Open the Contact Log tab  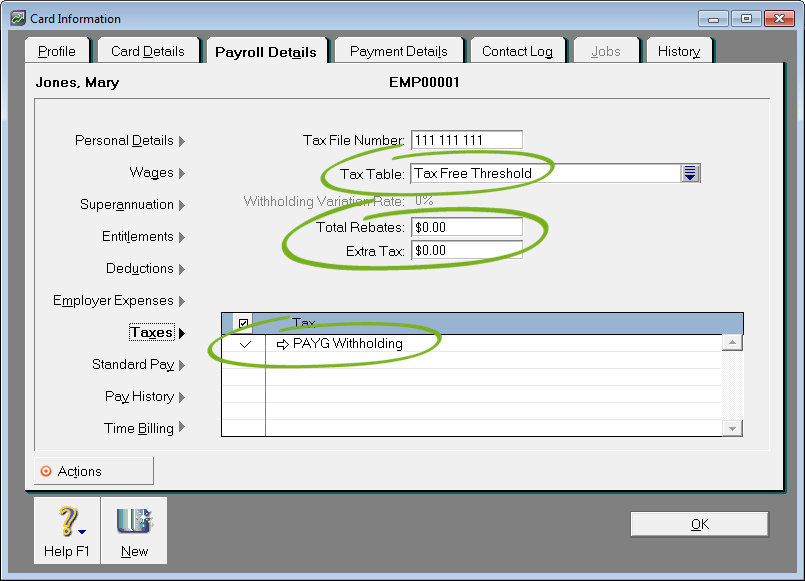517,50
